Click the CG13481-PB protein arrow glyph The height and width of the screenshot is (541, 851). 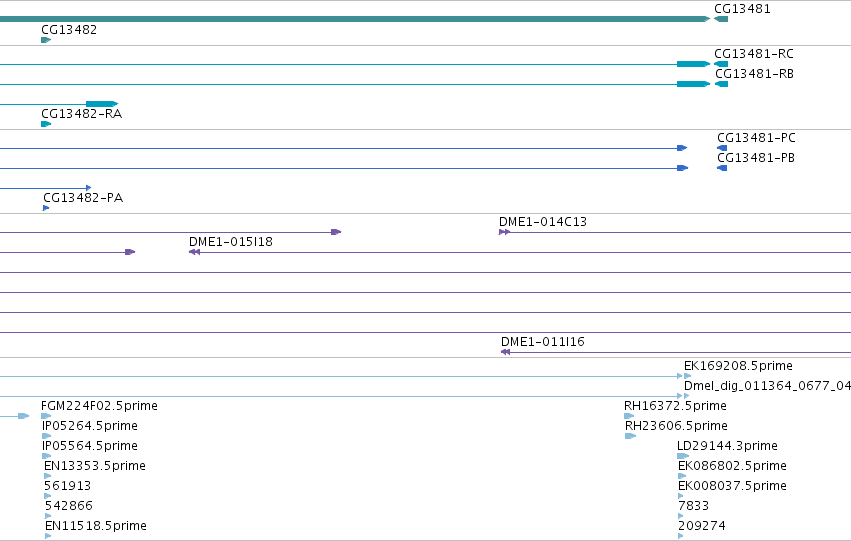pos(722,168)
